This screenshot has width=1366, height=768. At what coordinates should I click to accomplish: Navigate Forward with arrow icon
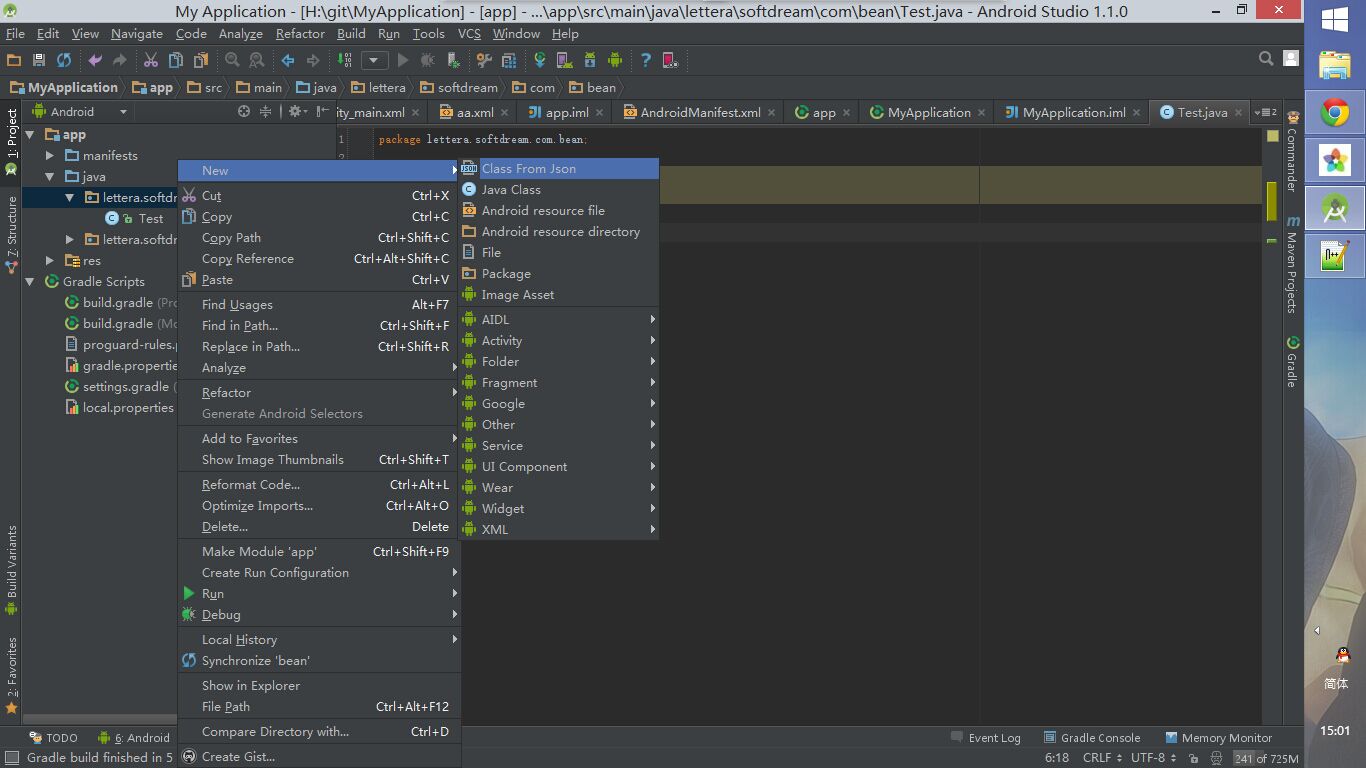coord(313,60)
